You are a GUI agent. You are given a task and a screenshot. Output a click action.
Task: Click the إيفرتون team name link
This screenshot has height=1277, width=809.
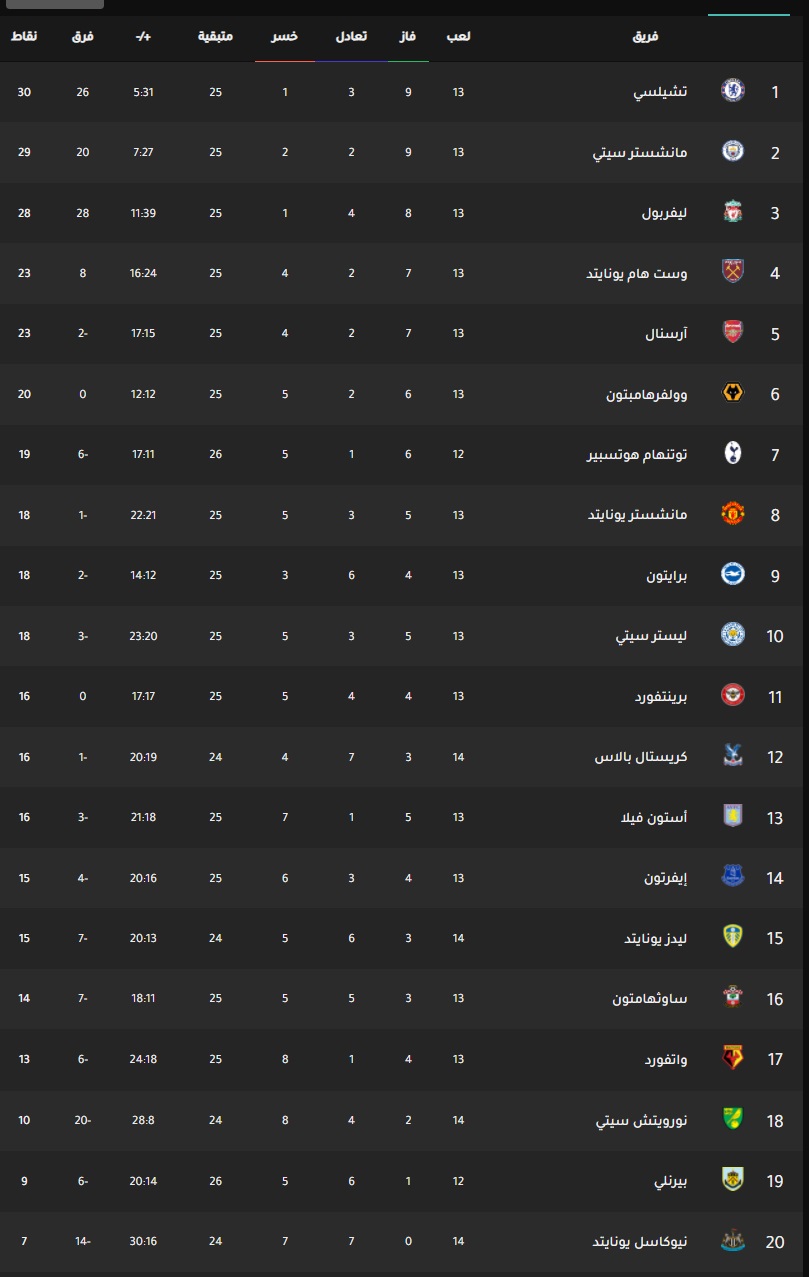pos(666,878)
